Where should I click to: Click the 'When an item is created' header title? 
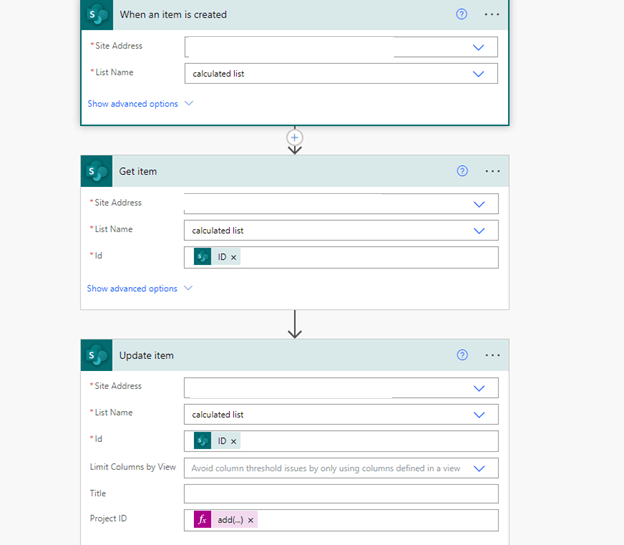point(173,15)
